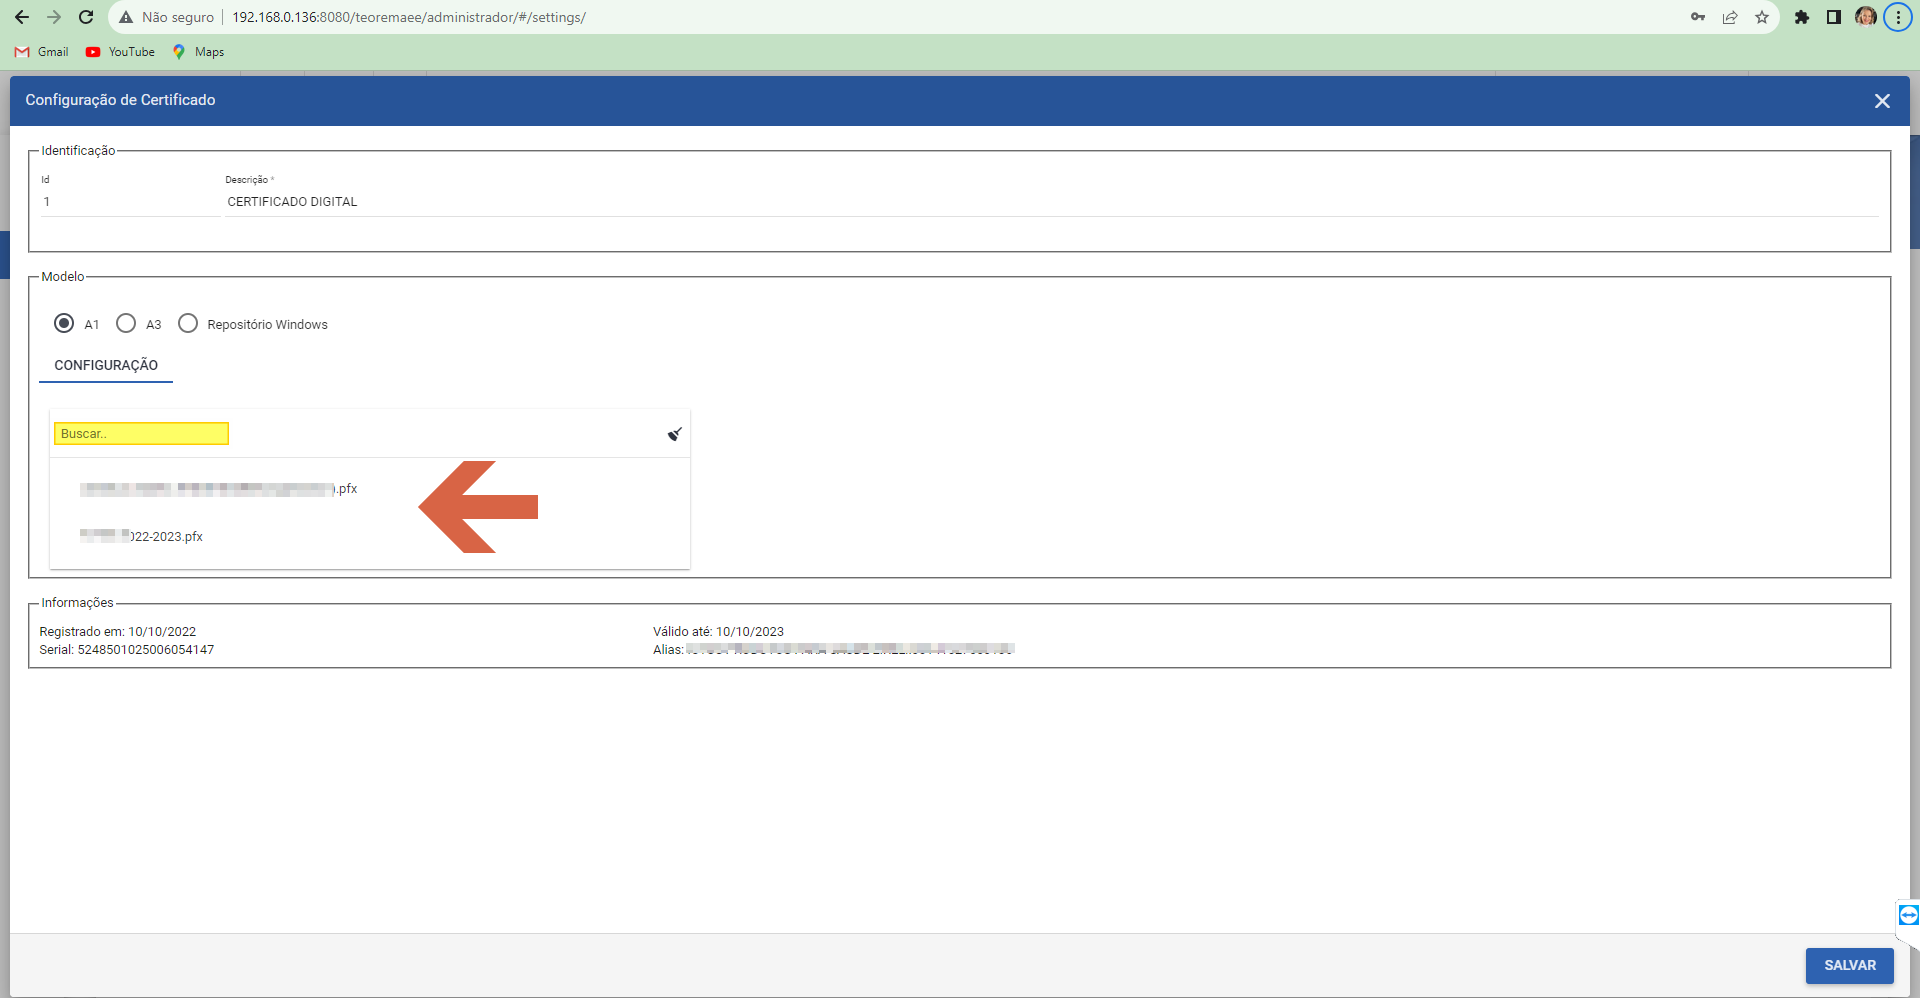This screenshot has height=998, width=1920.
Task: Toggle the browser side panel icon
Action: pyautogui.click(x=1834, y=17)
